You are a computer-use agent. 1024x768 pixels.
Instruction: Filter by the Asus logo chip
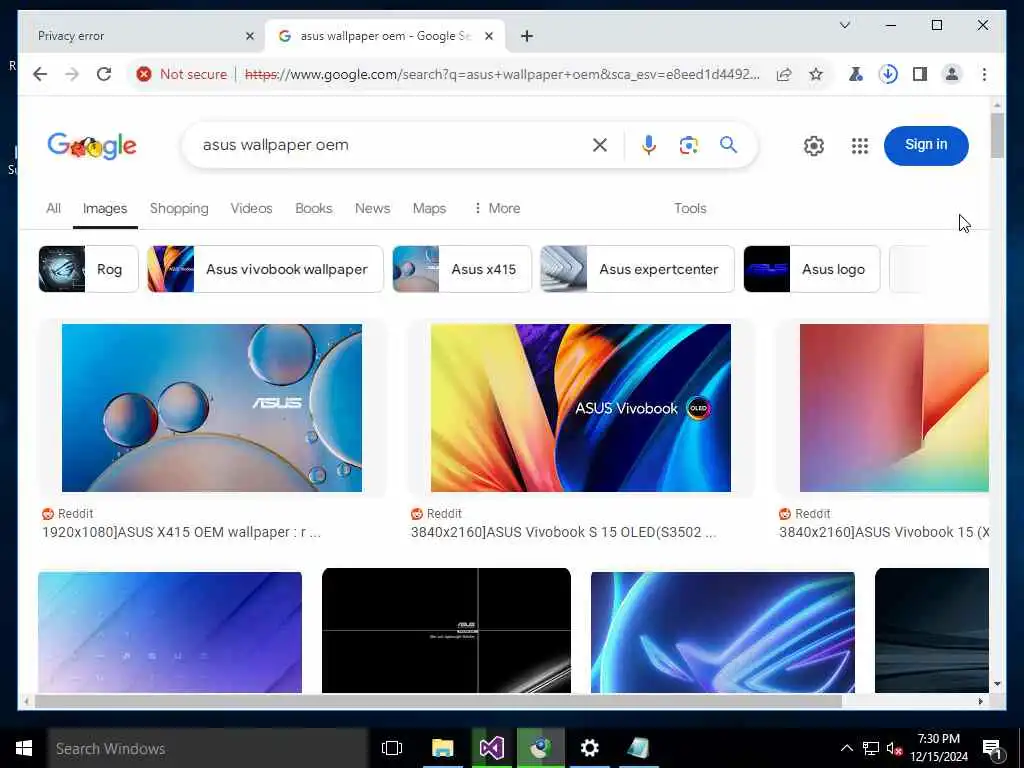pos(812,269)
